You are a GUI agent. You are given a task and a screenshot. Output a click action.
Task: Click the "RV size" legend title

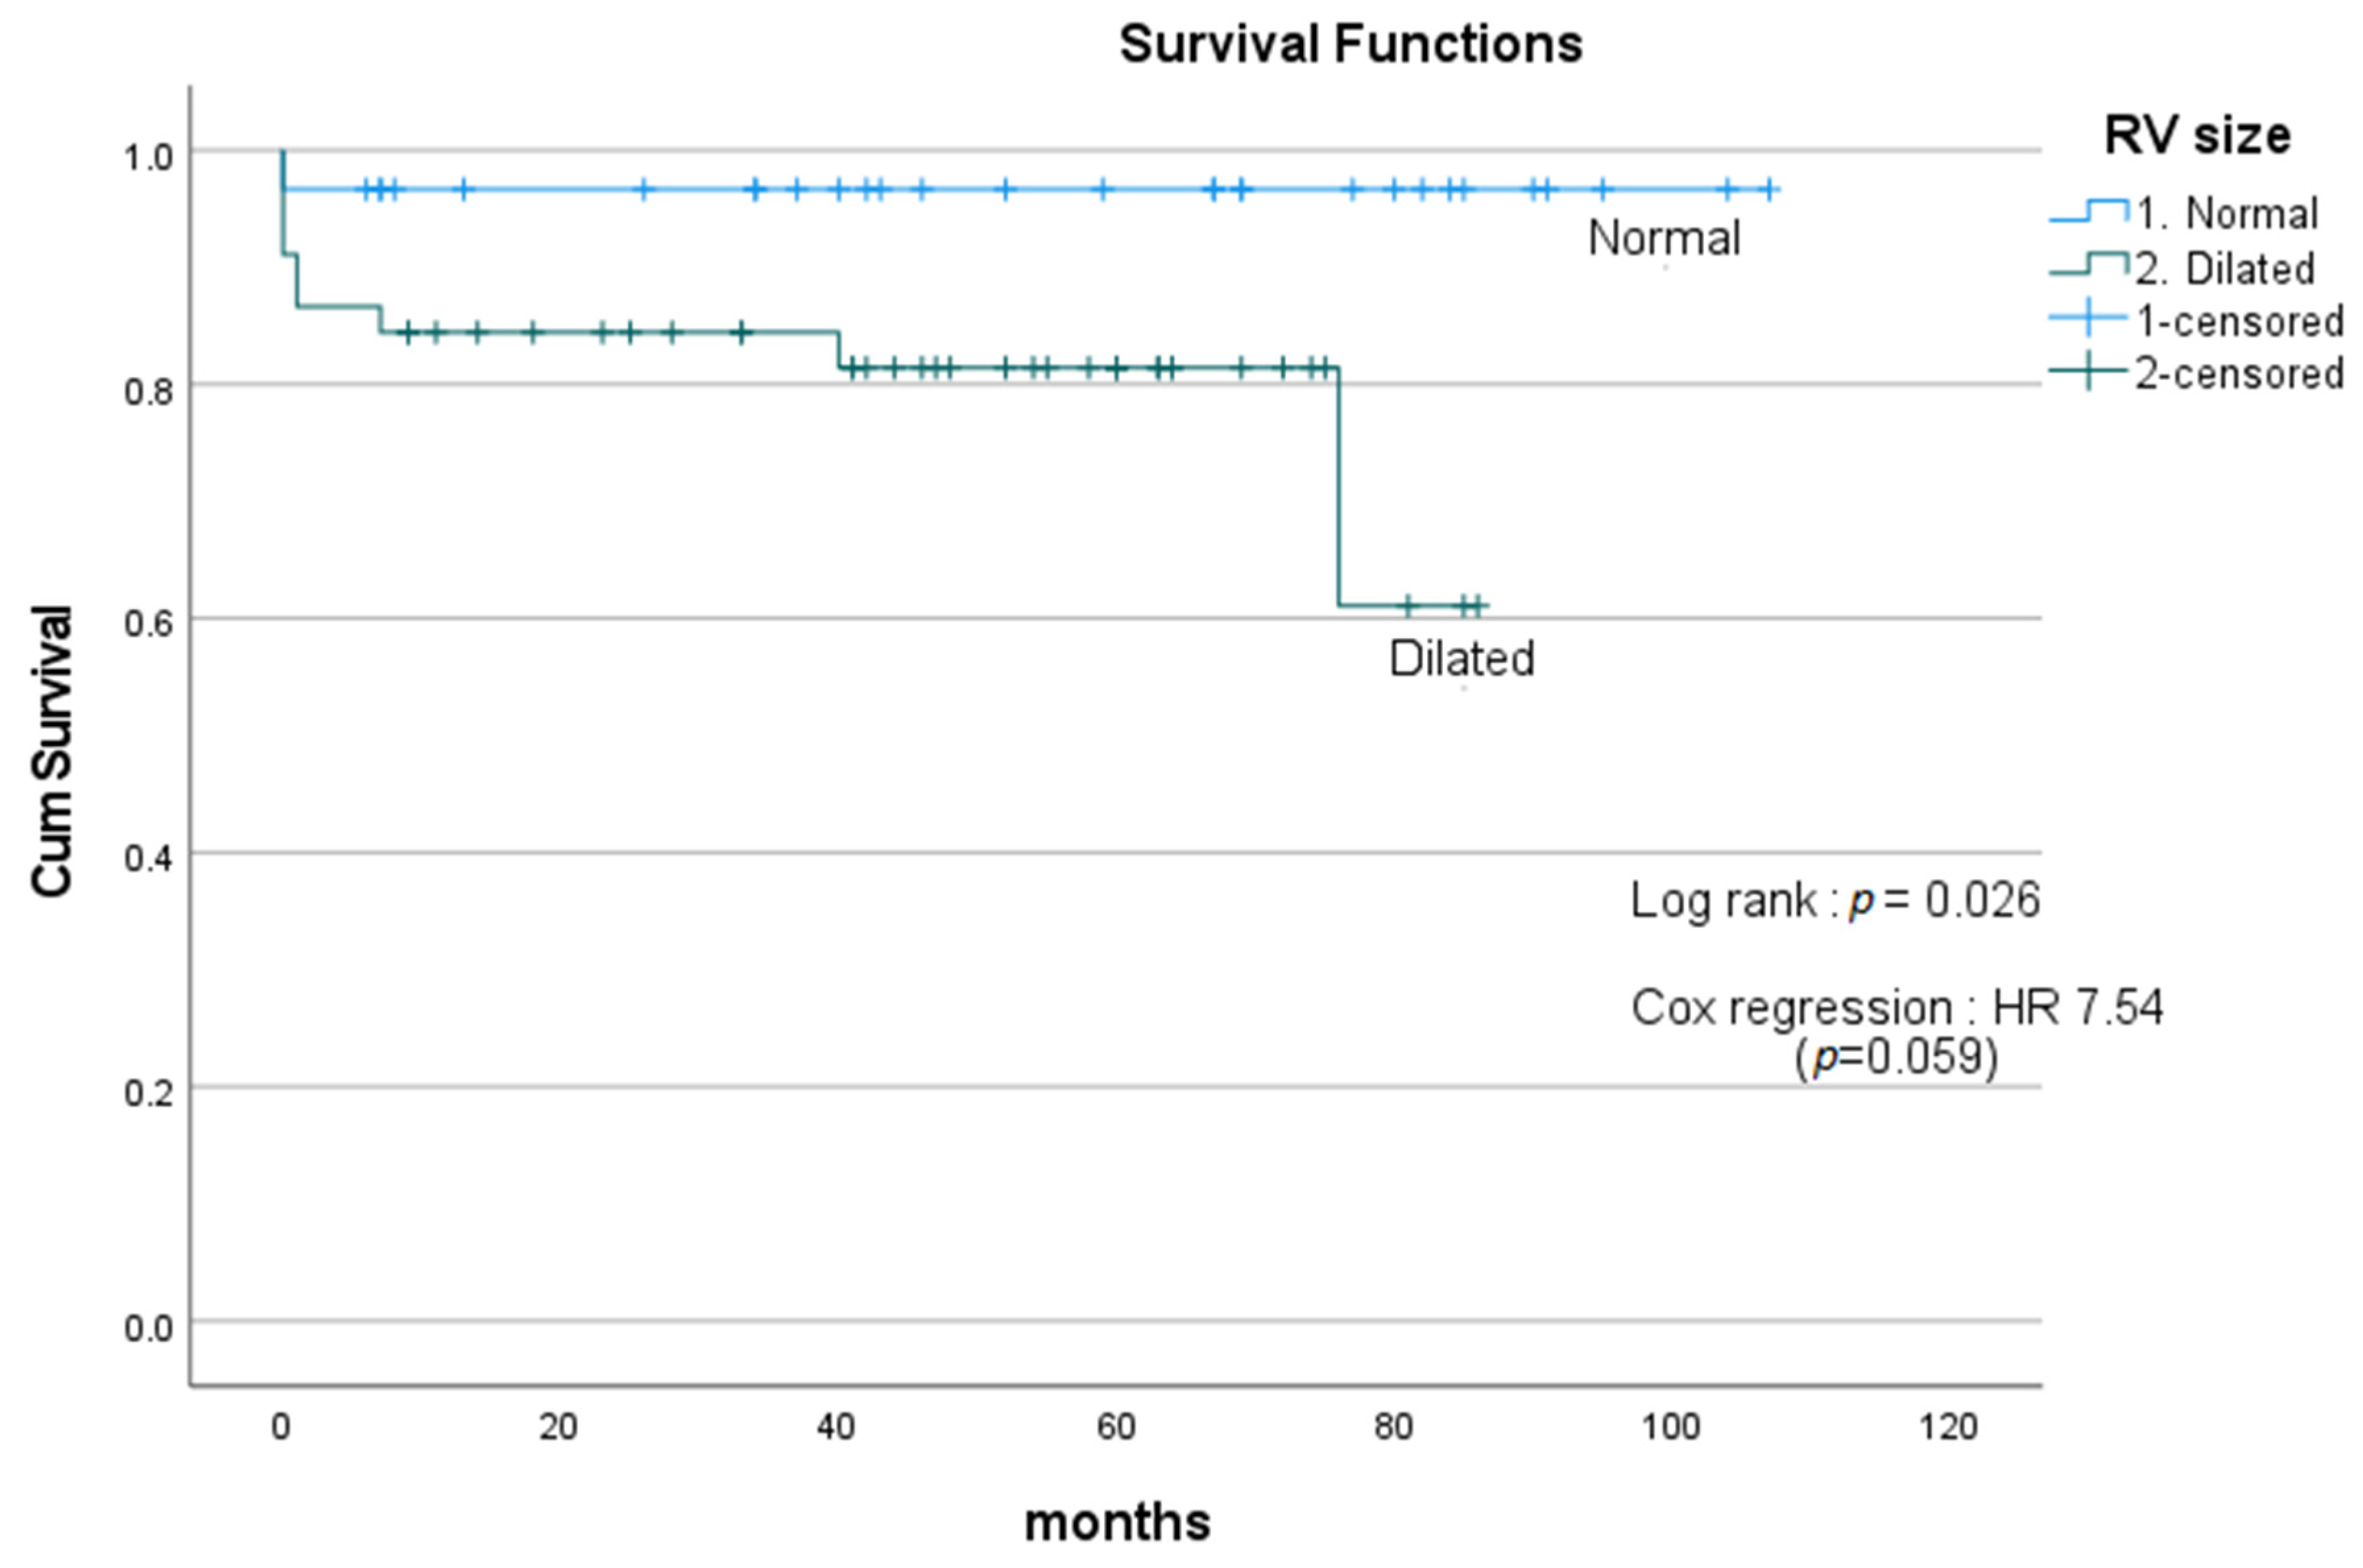pyautogui.click(x=2196, y=135)
